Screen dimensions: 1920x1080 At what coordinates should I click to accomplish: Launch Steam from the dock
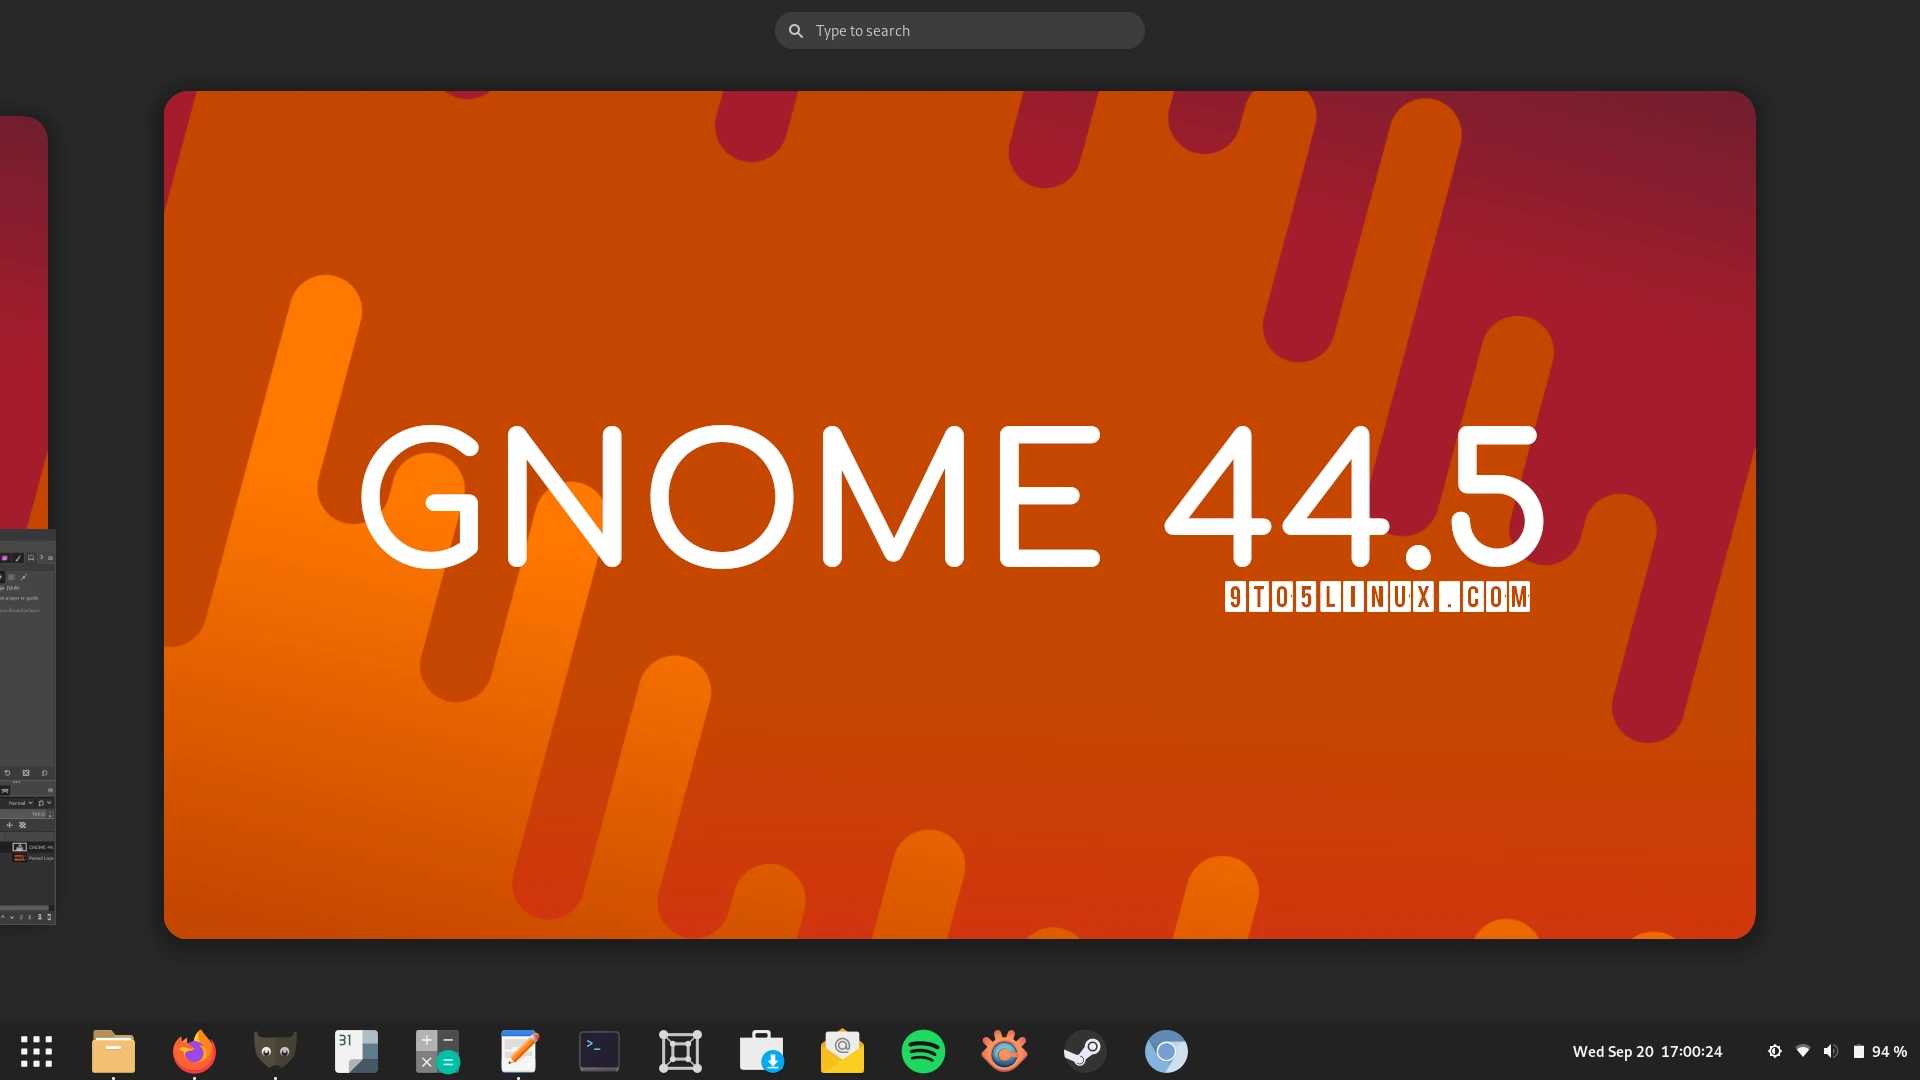coord(1085,1051)
